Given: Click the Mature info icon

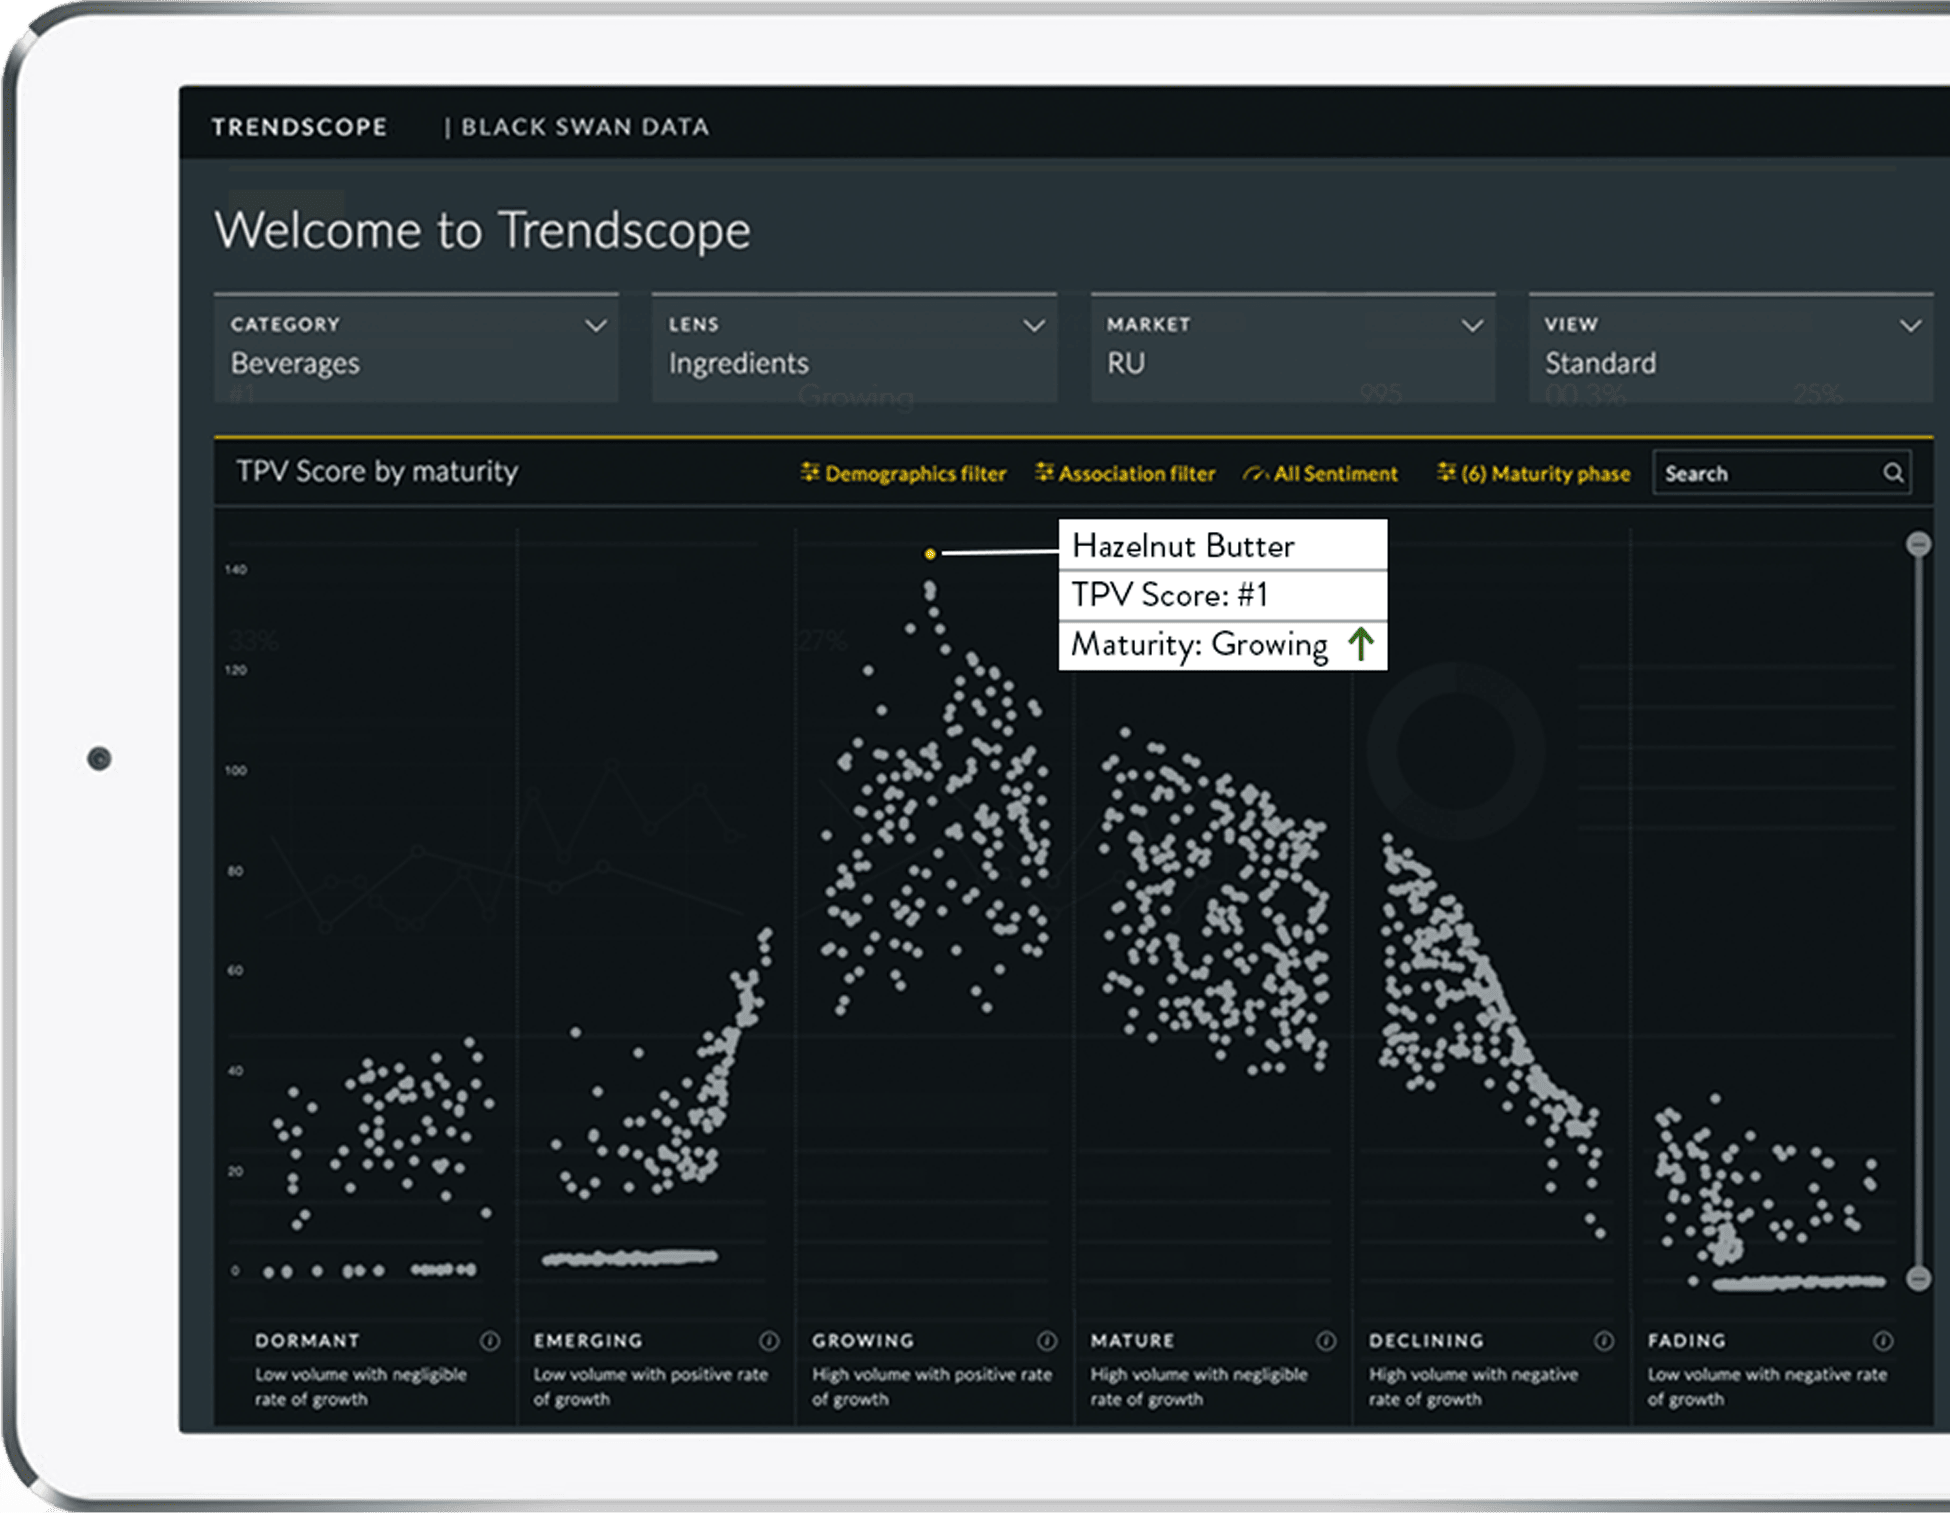Looking at the screenshot, I should [1326, 1341].
